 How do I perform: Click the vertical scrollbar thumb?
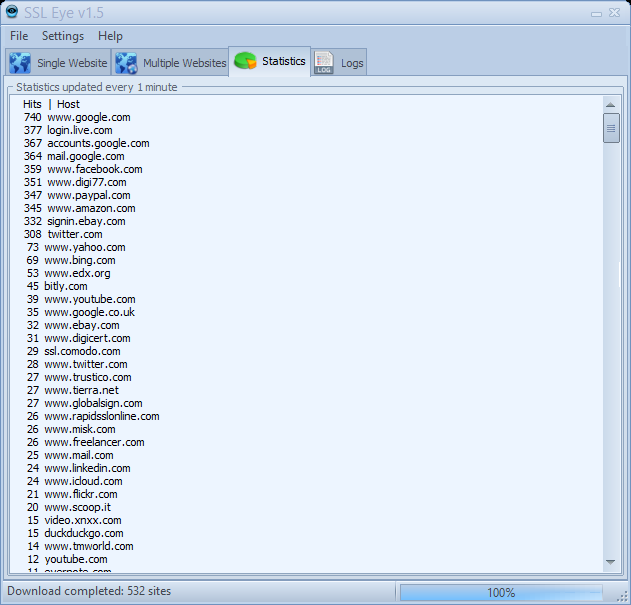click(x=611, y=128)
